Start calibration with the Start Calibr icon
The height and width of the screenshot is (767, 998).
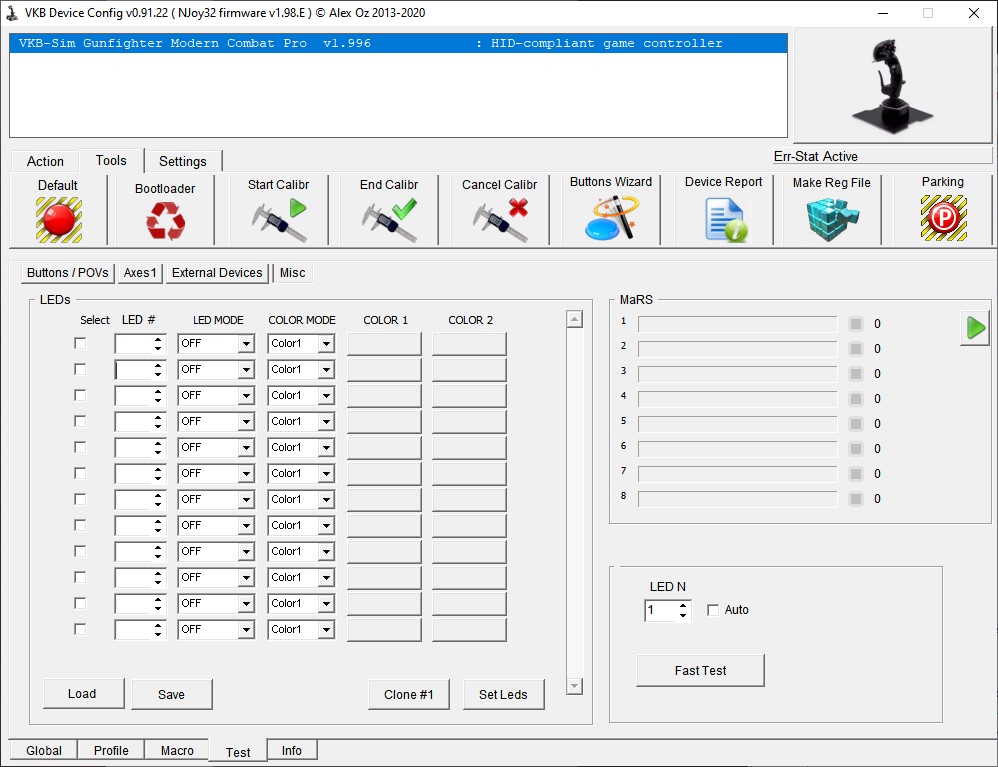pyautogui.click(x=279, y=220)
